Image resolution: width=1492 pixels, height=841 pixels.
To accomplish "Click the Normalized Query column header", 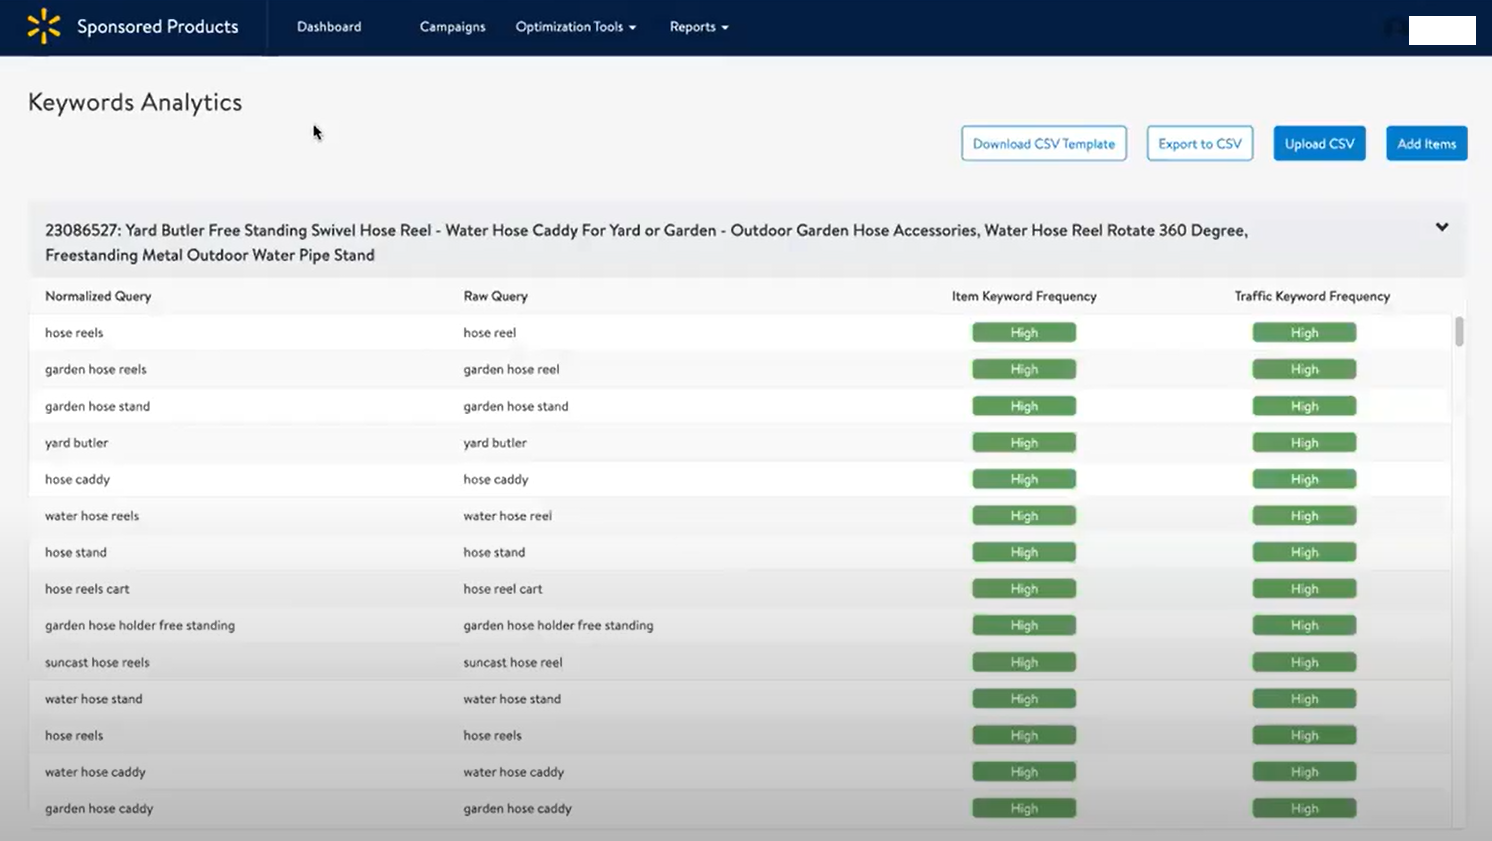I will (x=98, y=296).
